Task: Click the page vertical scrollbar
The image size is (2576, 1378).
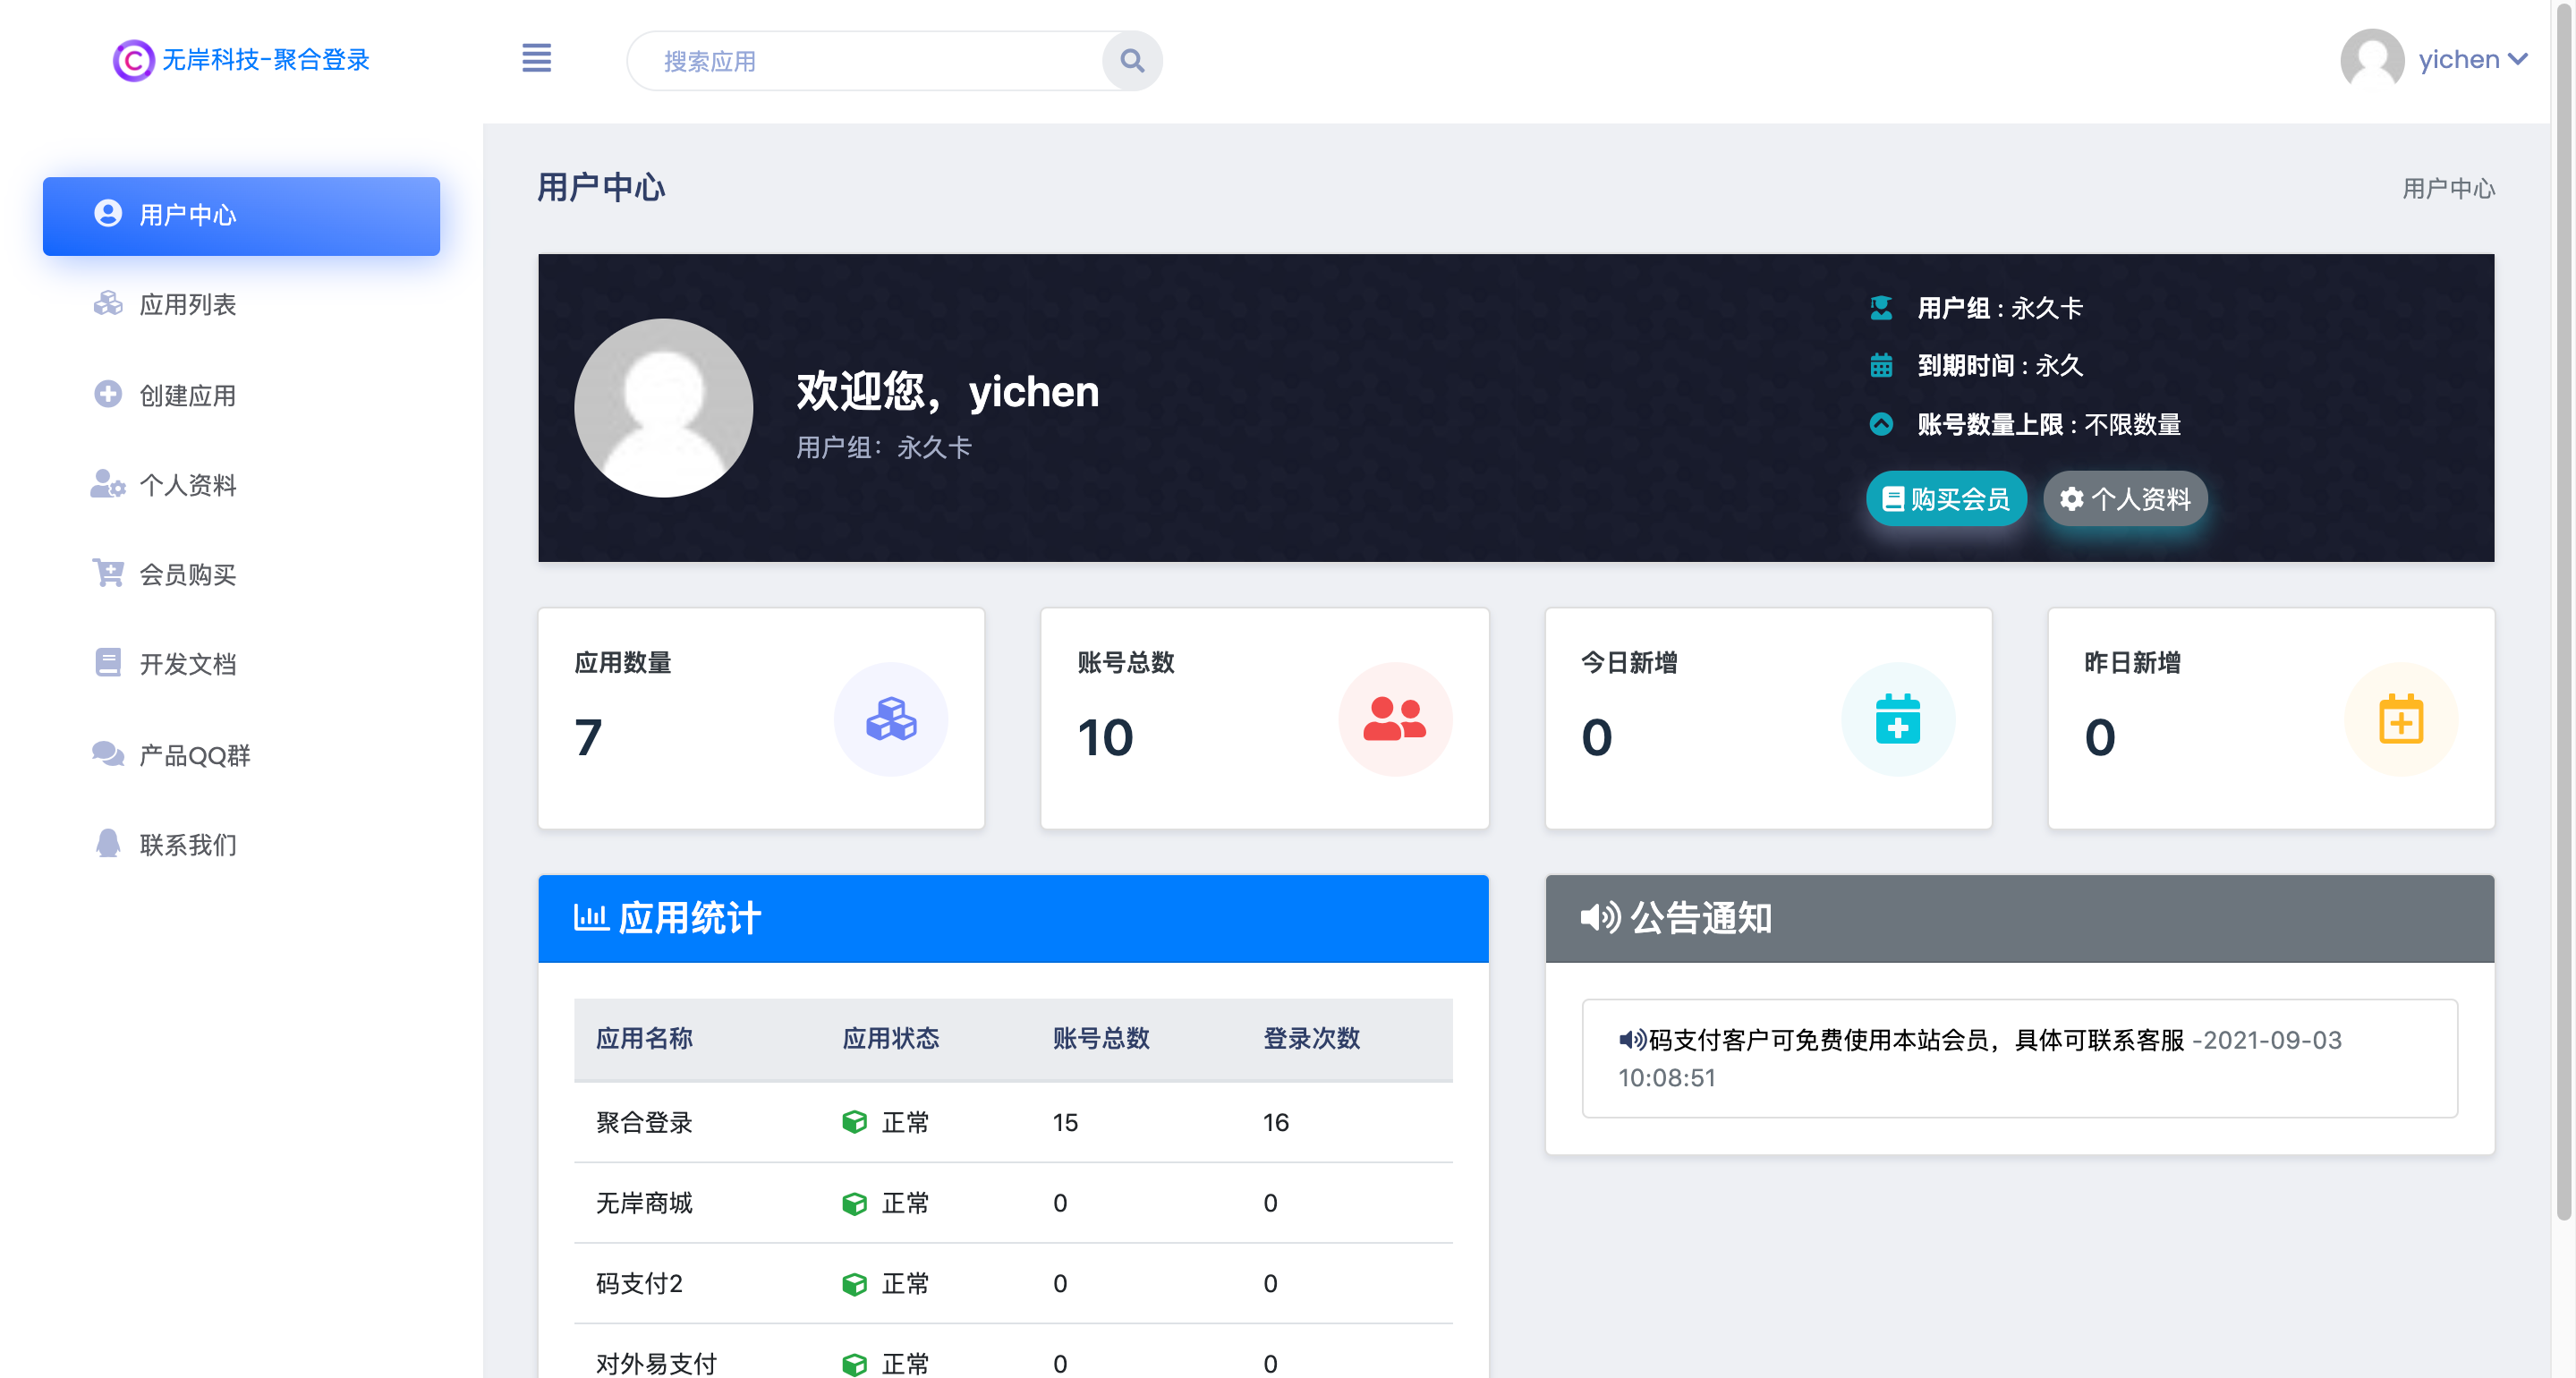Action: click(2564, 610)
